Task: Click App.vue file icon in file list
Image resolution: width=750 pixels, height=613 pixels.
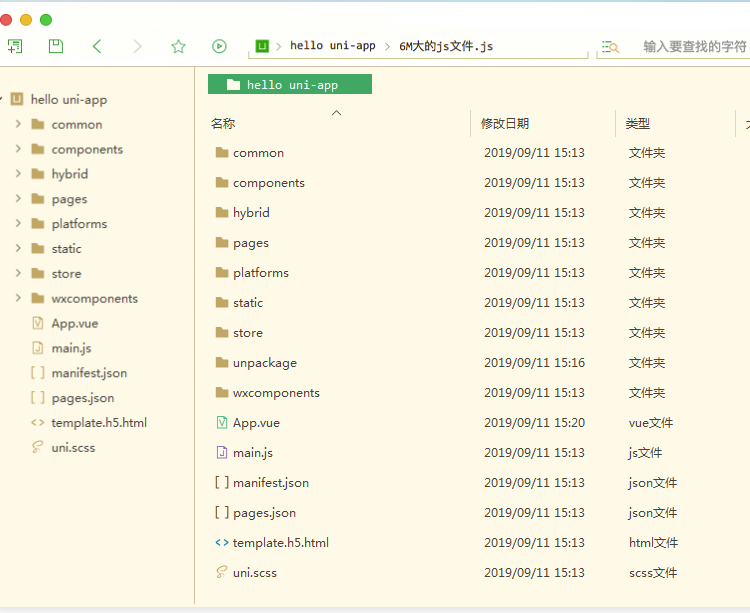Action: [222, 423]
